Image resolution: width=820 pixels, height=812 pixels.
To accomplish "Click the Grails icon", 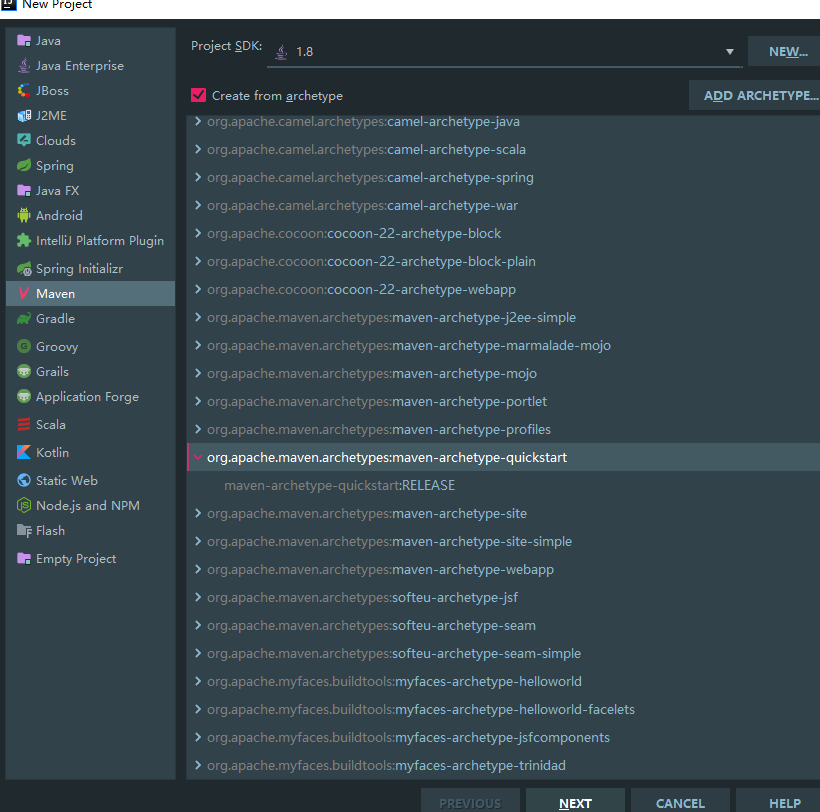I will (24, 371).
